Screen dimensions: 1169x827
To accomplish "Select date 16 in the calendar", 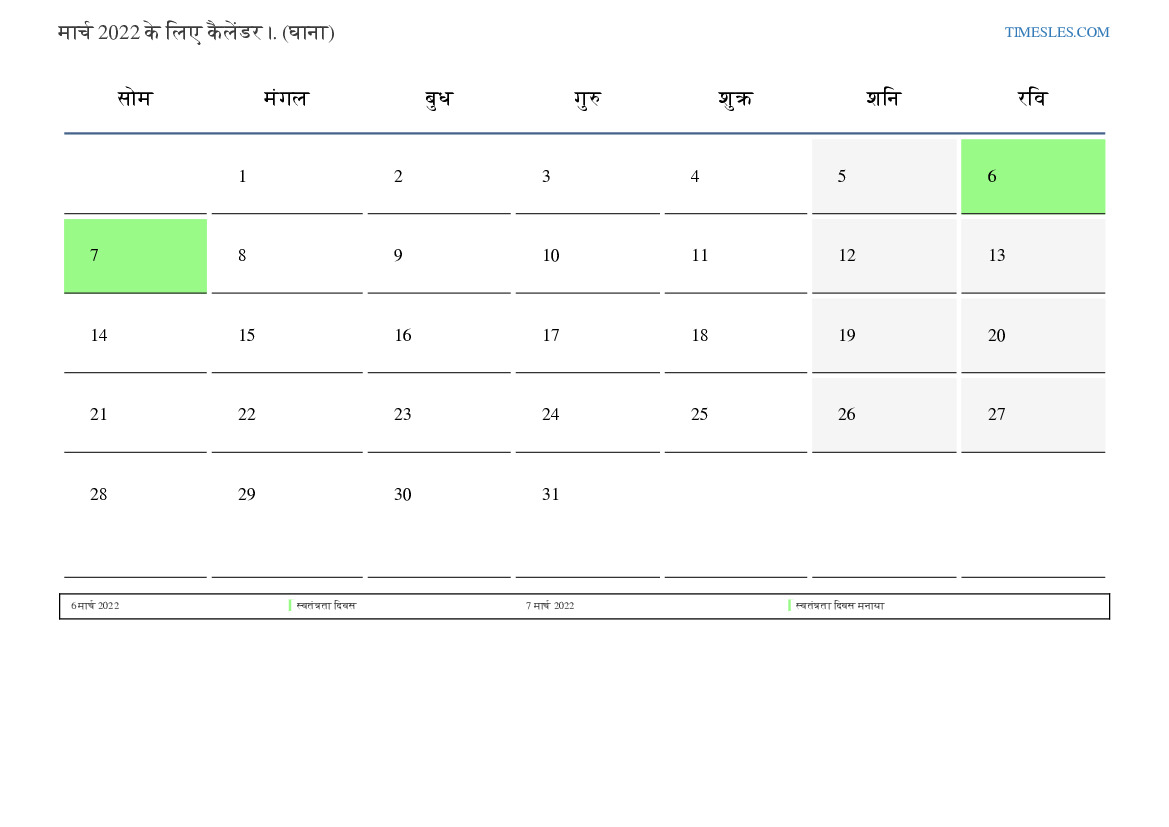I will coord(439,336).
